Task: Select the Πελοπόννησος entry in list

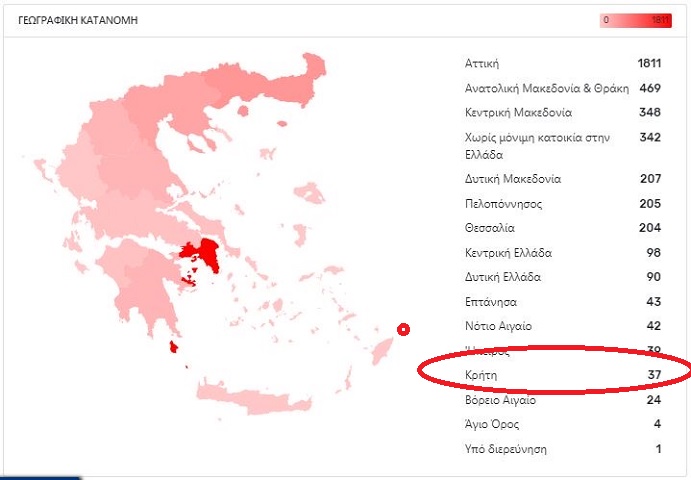Action: tap(563, 204)
